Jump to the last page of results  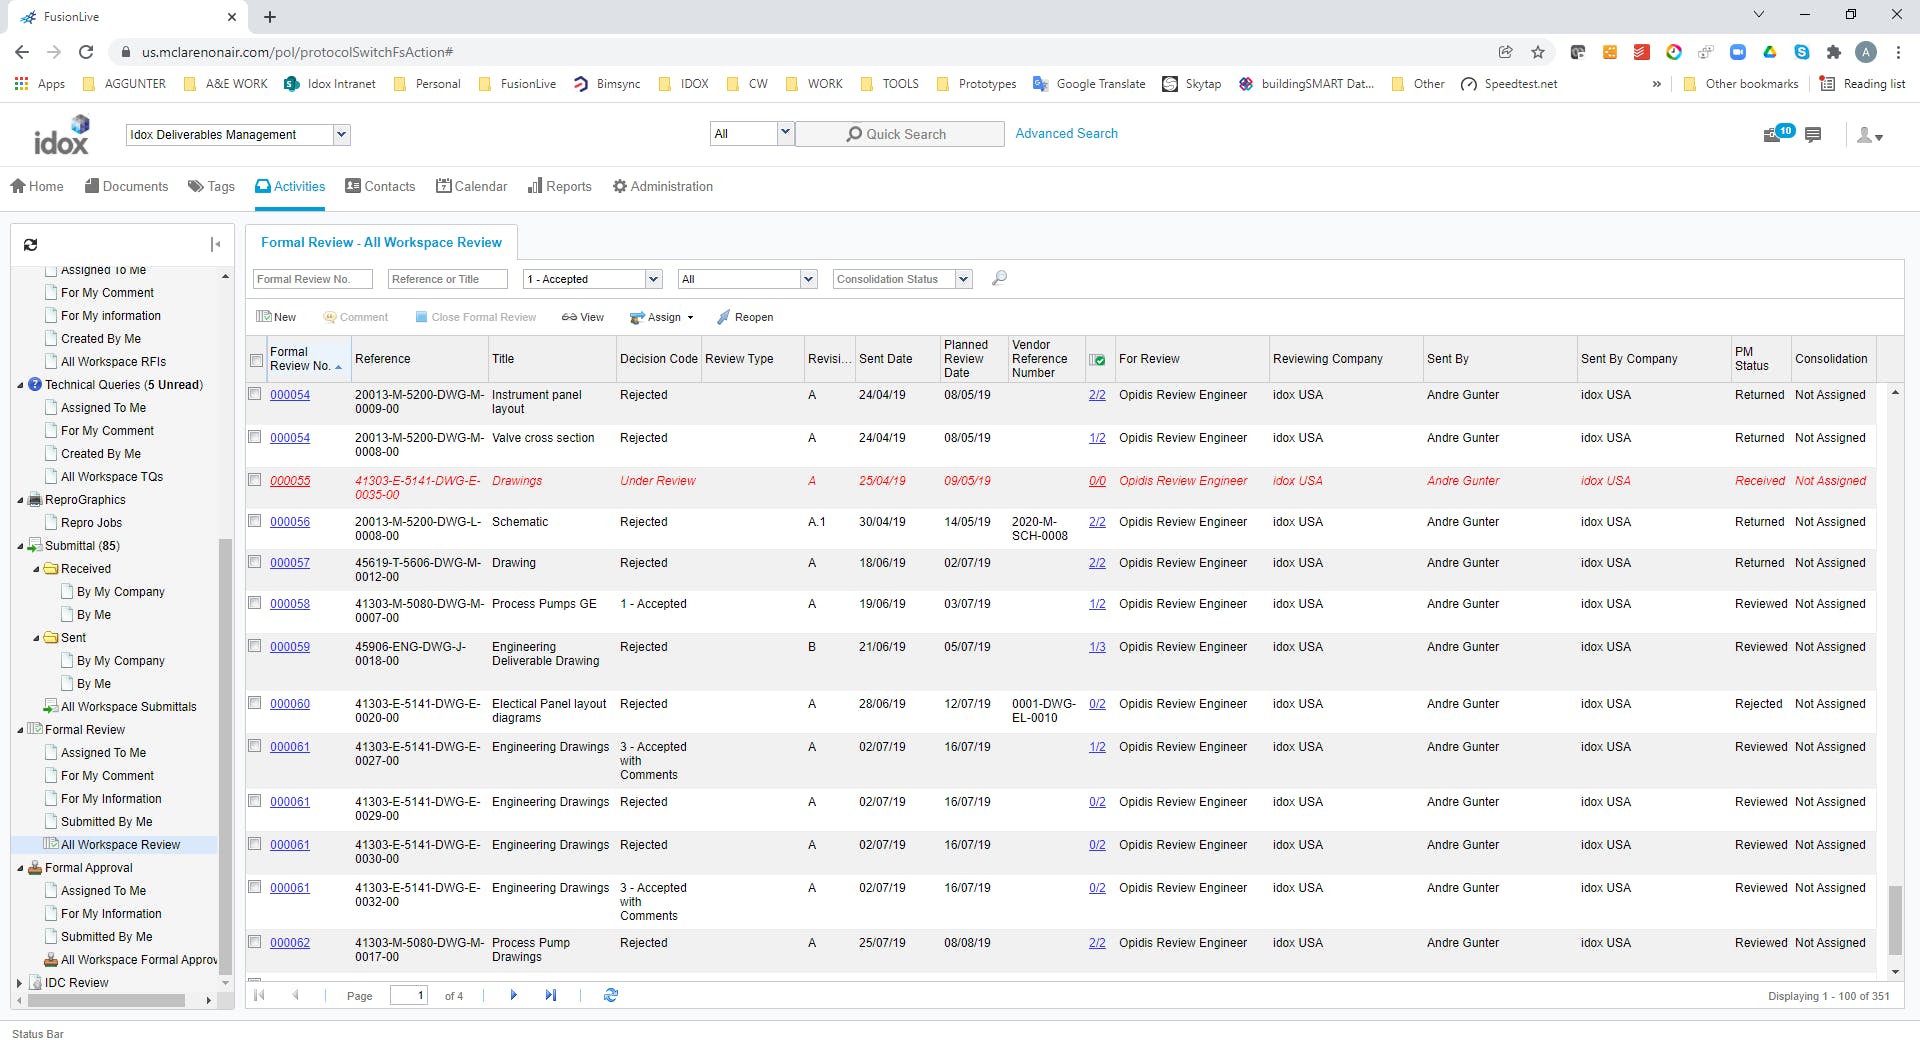tap(550, 995)
